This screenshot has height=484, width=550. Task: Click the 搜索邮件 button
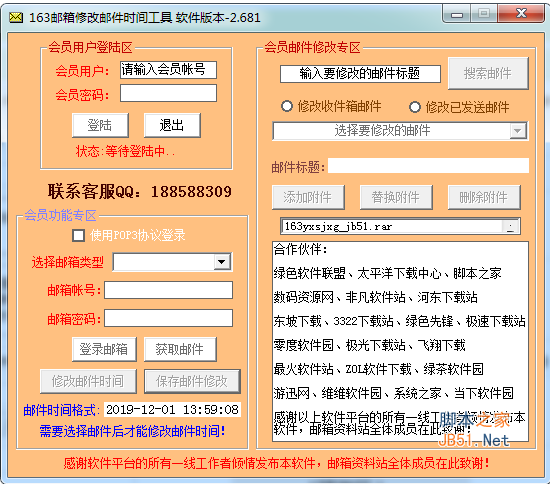pos(488,73)
